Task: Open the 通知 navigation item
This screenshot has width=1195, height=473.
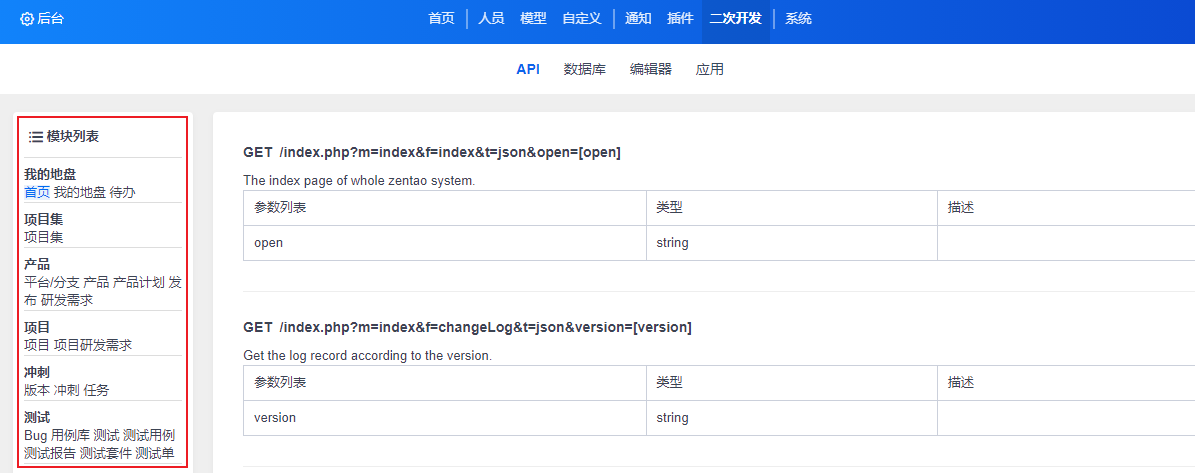Action: coord(638,18)
